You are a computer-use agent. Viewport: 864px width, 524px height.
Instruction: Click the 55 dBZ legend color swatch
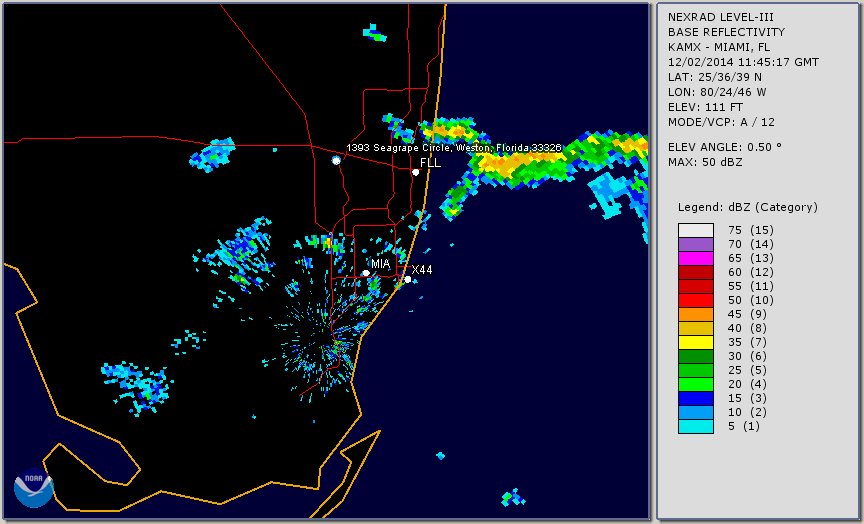696,287
